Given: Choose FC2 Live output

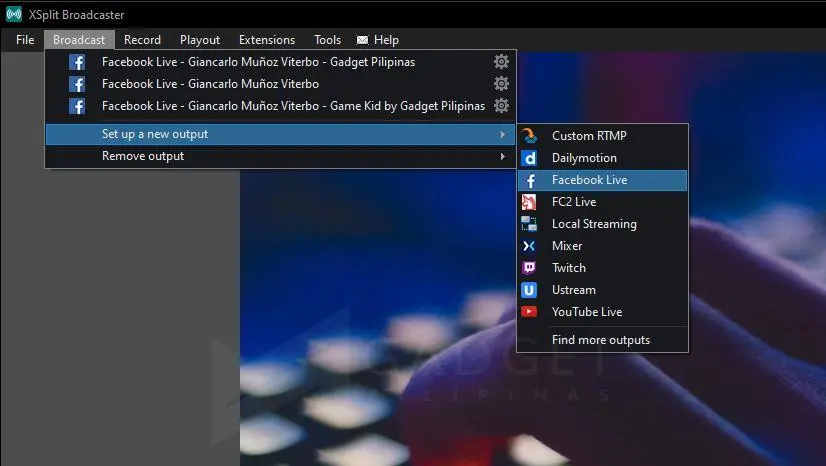Looking at the screenshot, I should tap(602, 202).
